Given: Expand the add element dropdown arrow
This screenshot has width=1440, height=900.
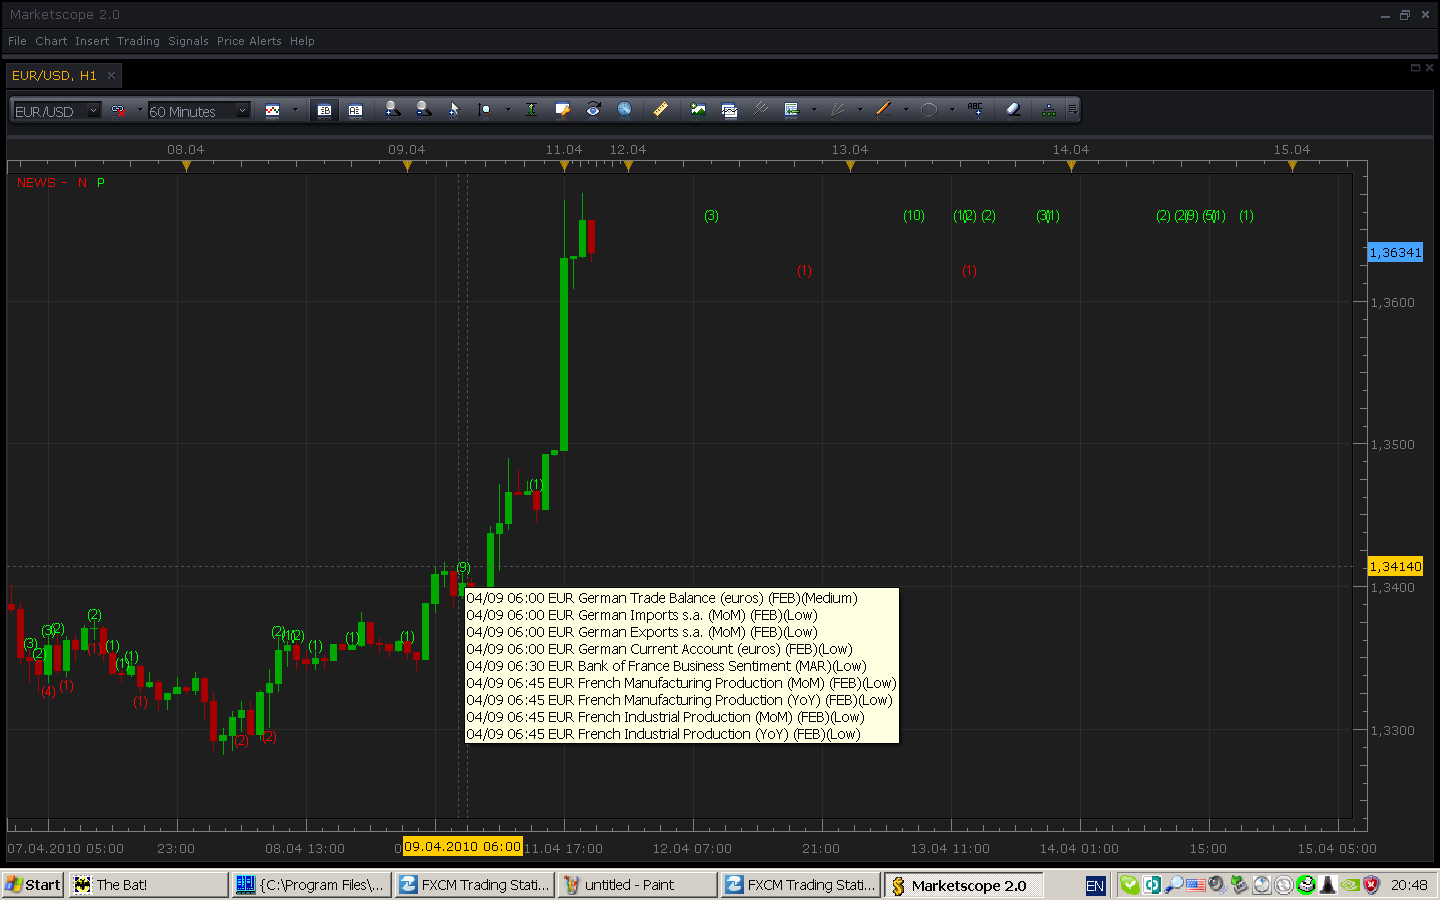Looking at the screenshot, I should pyautogui.click(x=814, y=110).
